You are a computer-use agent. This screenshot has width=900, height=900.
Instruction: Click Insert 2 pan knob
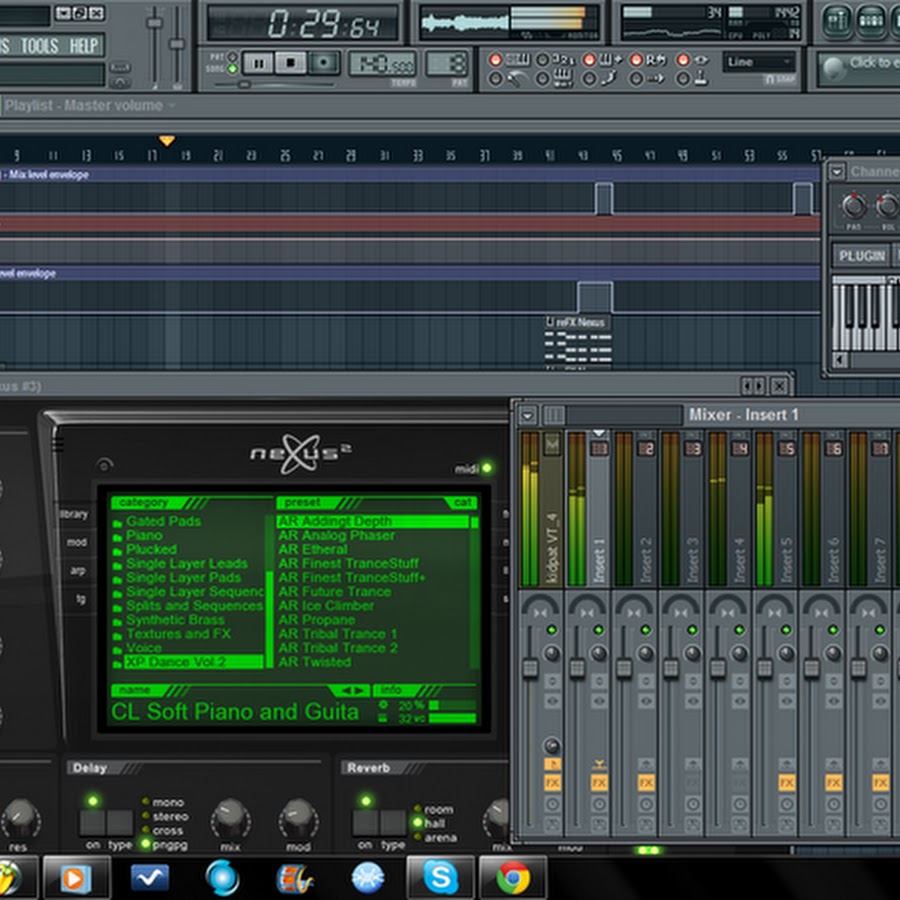[x=646, y=653]
